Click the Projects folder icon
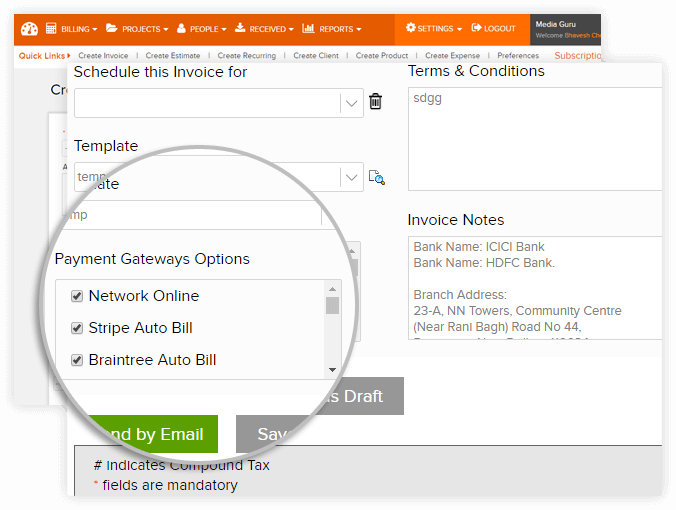 [x=112, y=28]
